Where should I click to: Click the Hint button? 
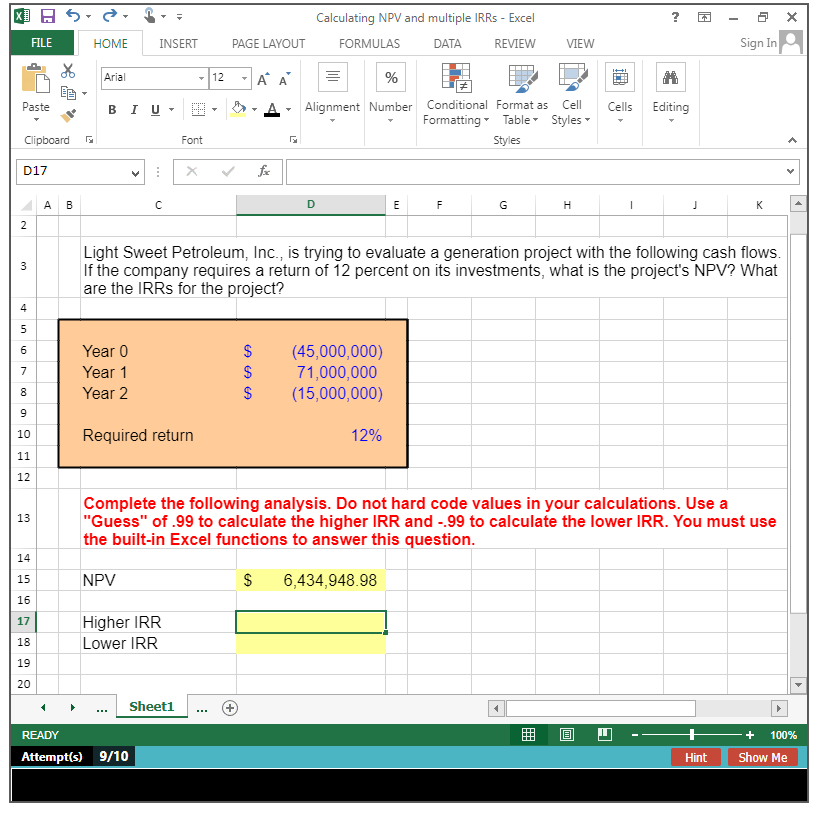tap(695, 757)
